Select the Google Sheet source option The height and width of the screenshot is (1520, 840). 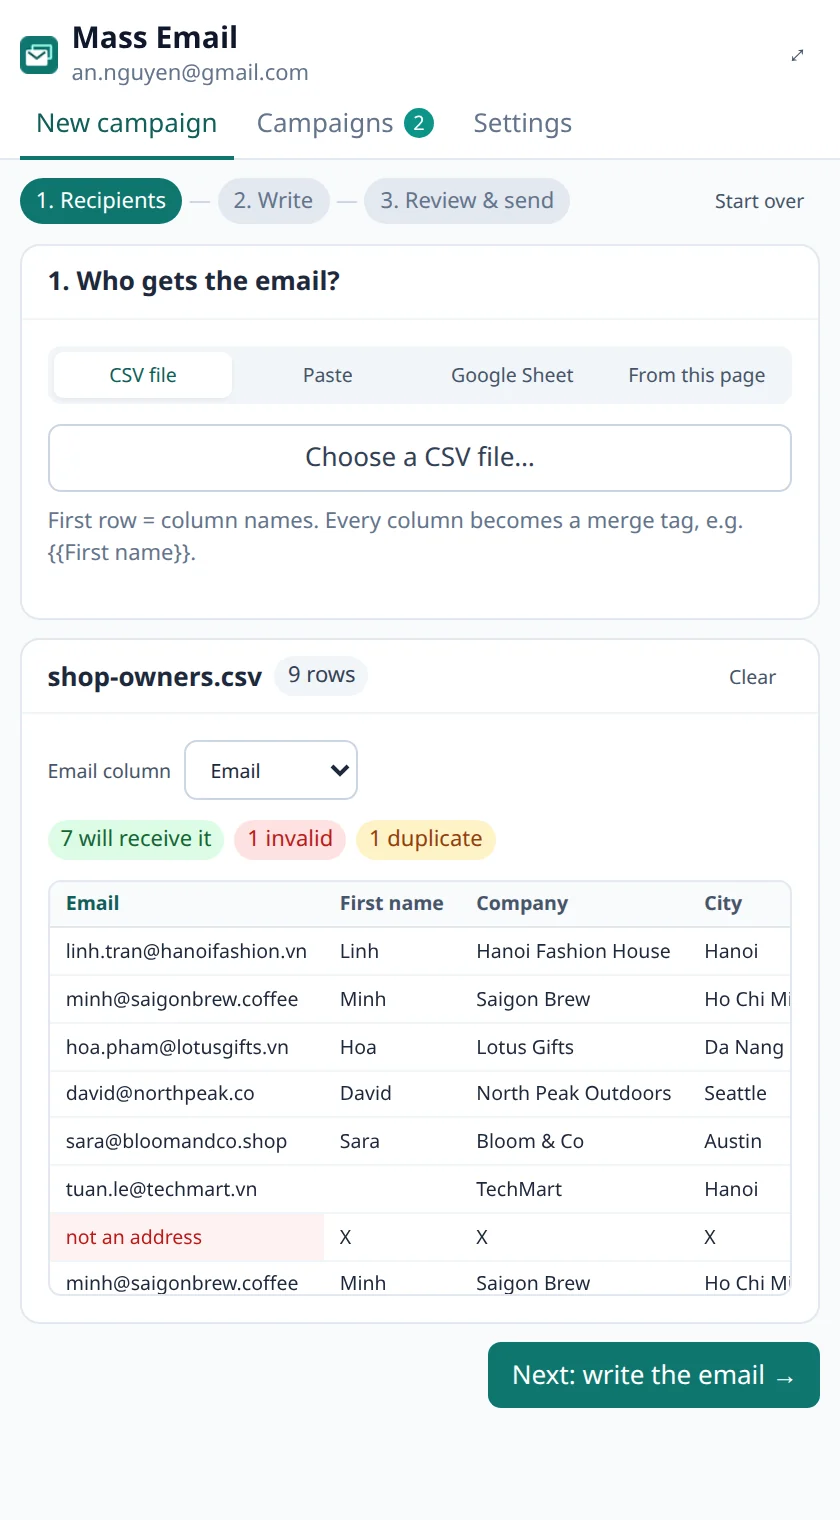pos(512,375)
